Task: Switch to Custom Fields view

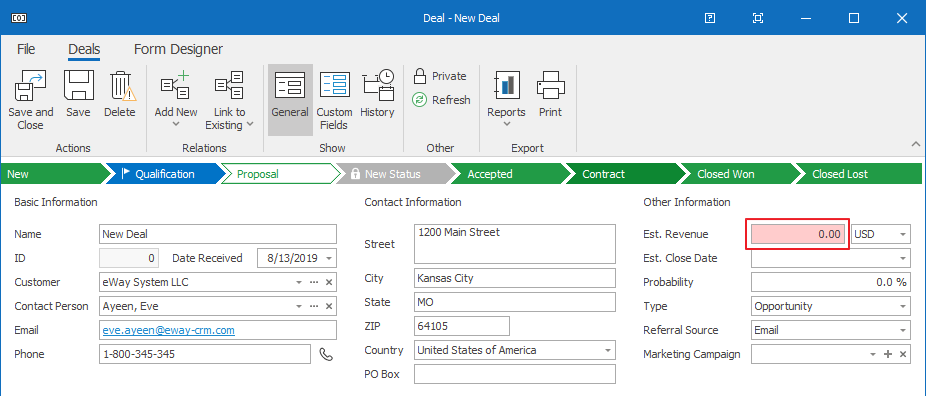Action: click(x=334, y=100)
